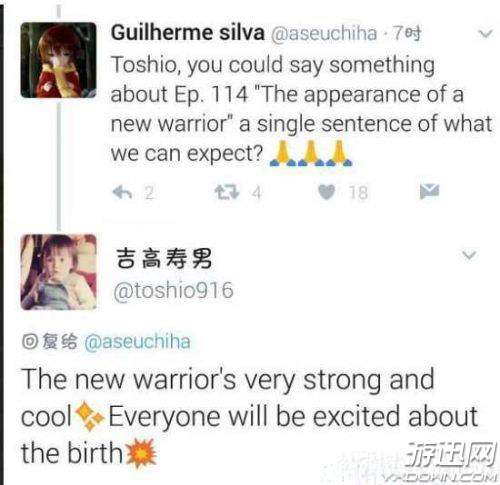Expand options chevron on Guilherme's tweet
The height and width of the screenshot is (485, 500).
coord(485,33)
